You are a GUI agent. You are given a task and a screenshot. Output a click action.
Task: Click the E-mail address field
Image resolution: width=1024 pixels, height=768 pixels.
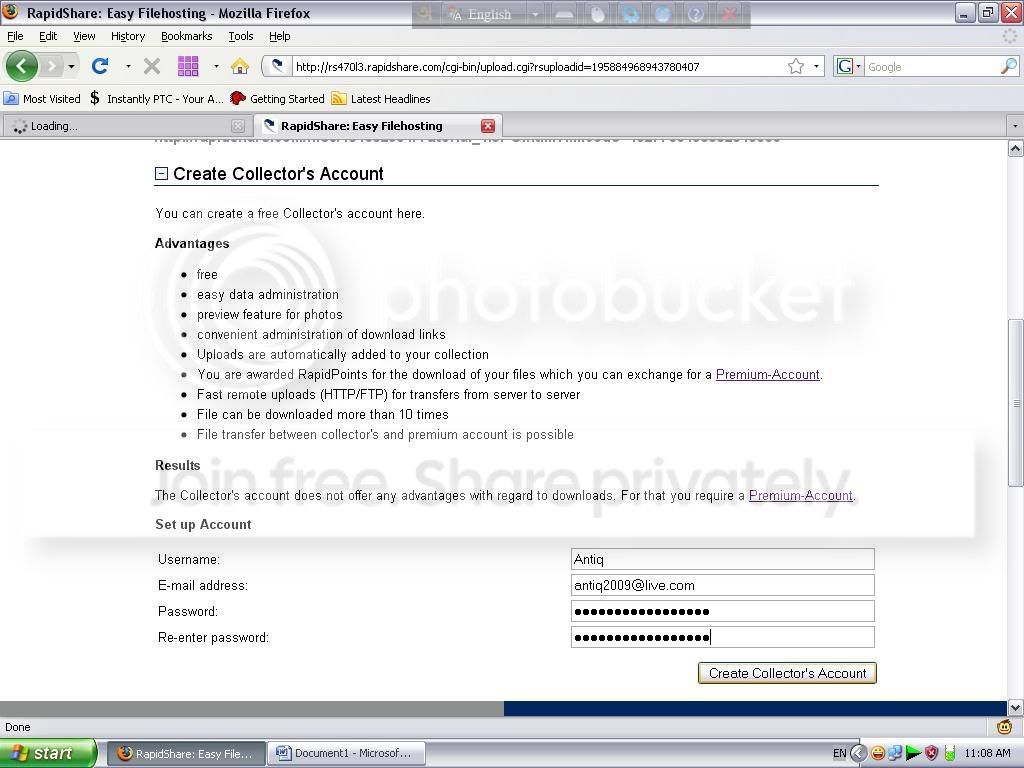click(722, 585)
